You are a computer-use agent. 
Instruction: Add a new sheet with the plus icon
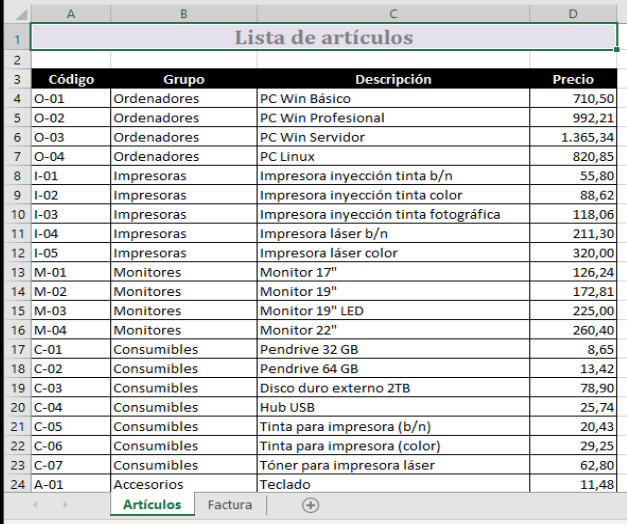coord(310,505)
